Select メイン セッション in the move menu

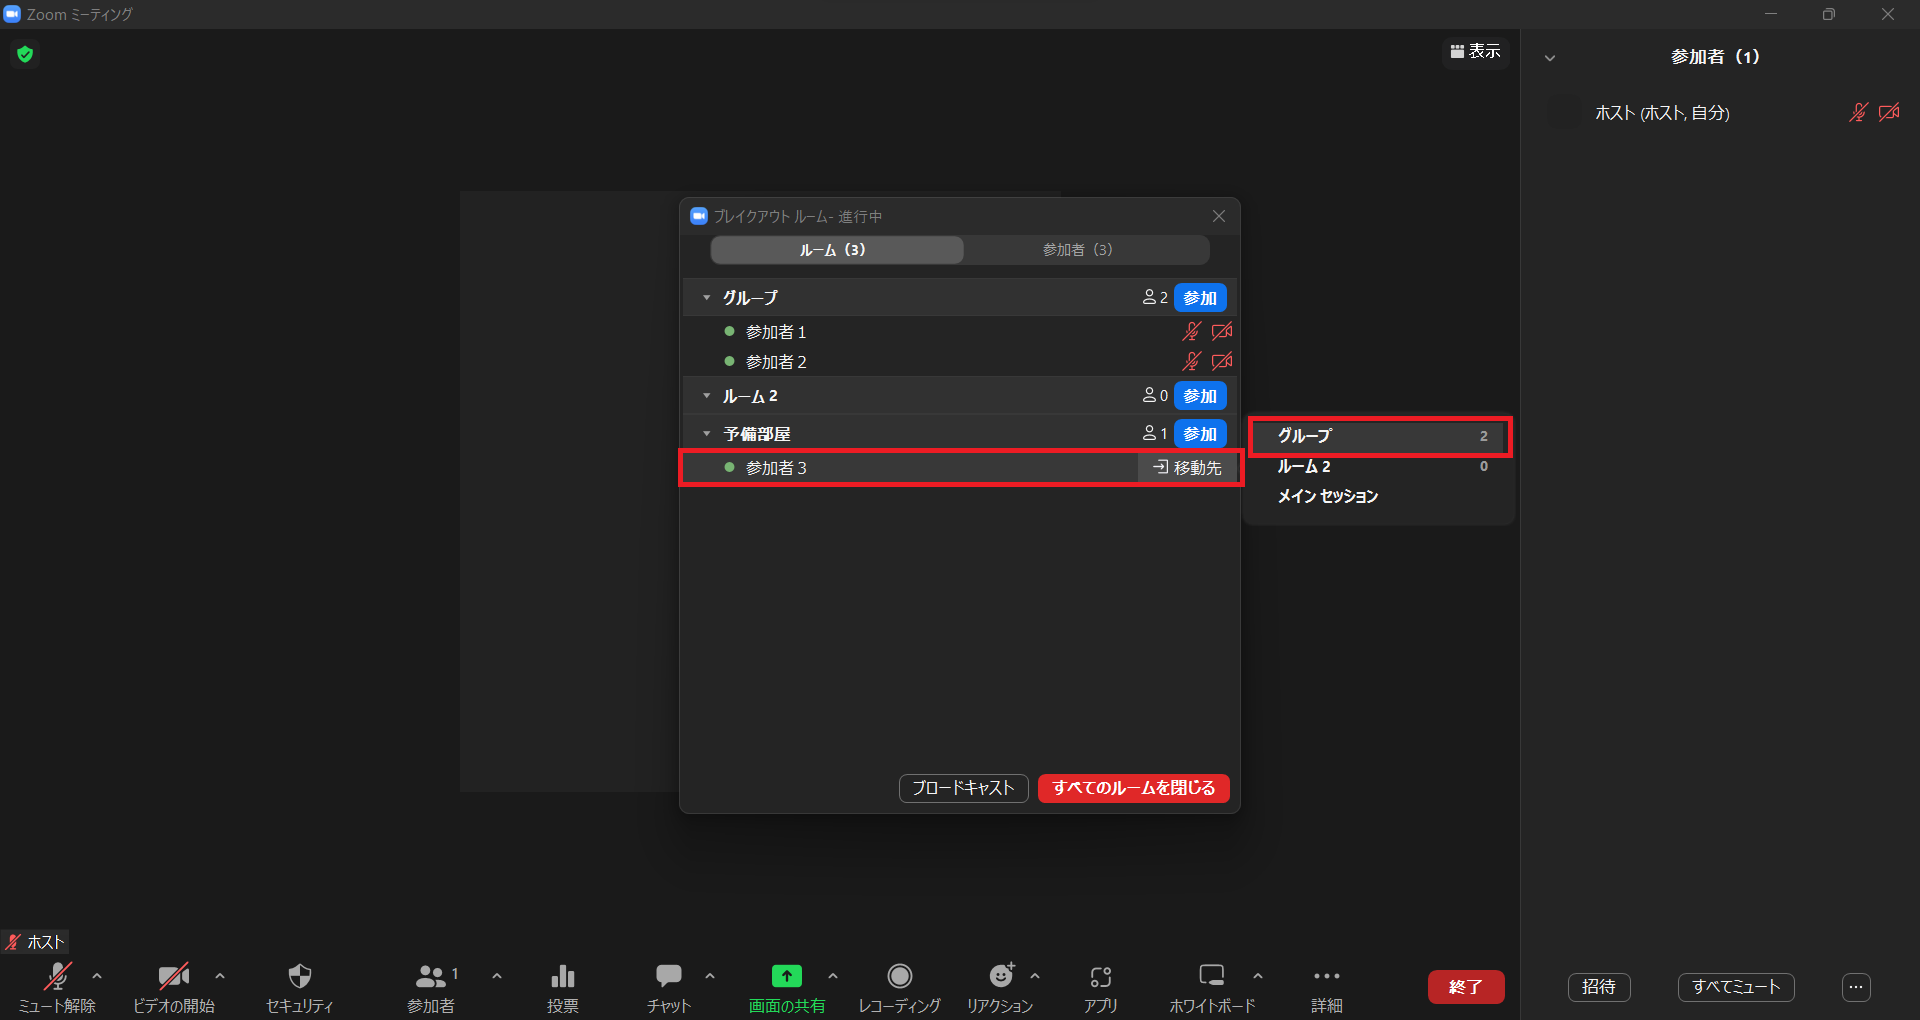pyautogui.click(x=1327, y=497)
